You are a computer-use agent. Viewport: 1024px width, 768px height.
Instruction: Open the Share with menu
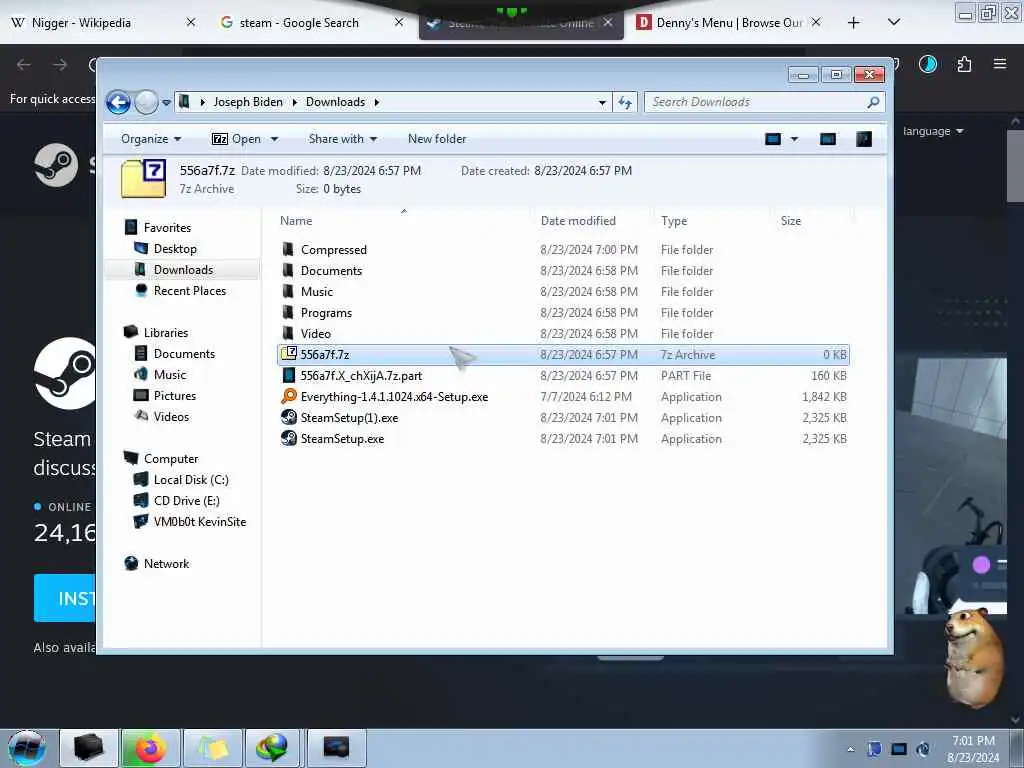[x=343, y=139]
